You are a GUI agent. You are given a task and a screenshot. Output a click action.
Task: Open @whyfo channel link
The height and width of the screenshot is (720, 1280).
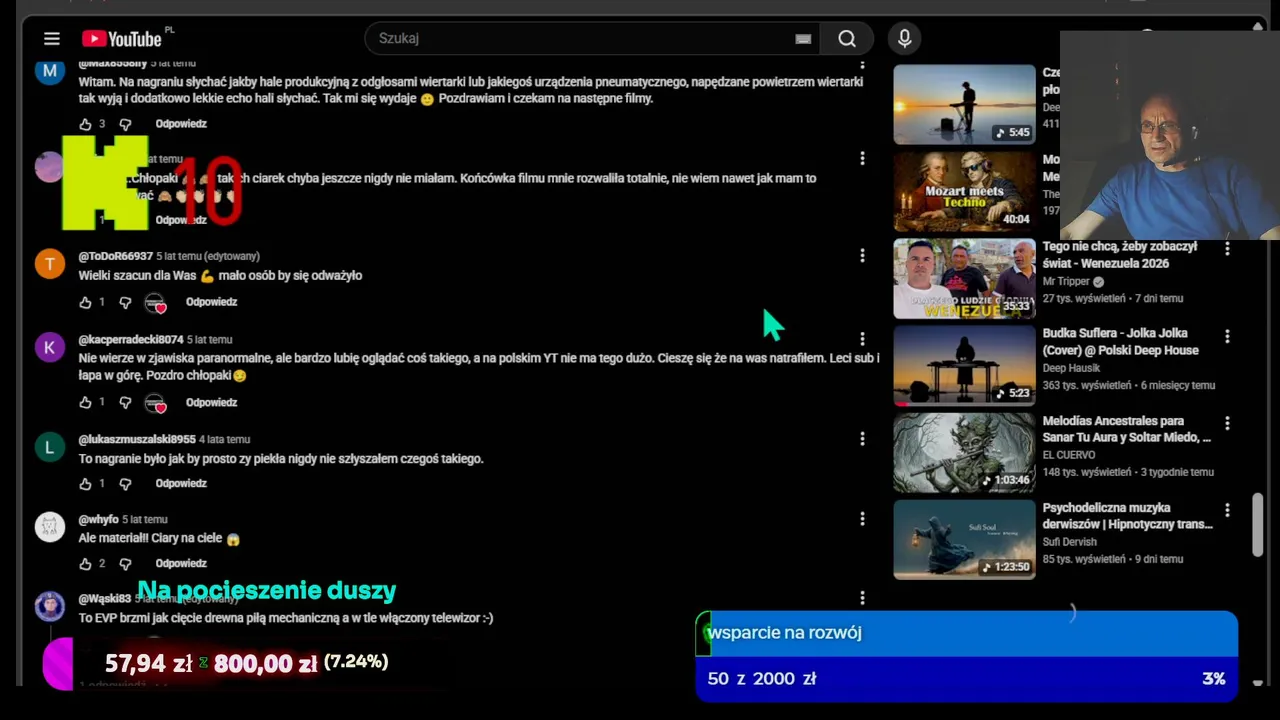[x=98, y=519]
